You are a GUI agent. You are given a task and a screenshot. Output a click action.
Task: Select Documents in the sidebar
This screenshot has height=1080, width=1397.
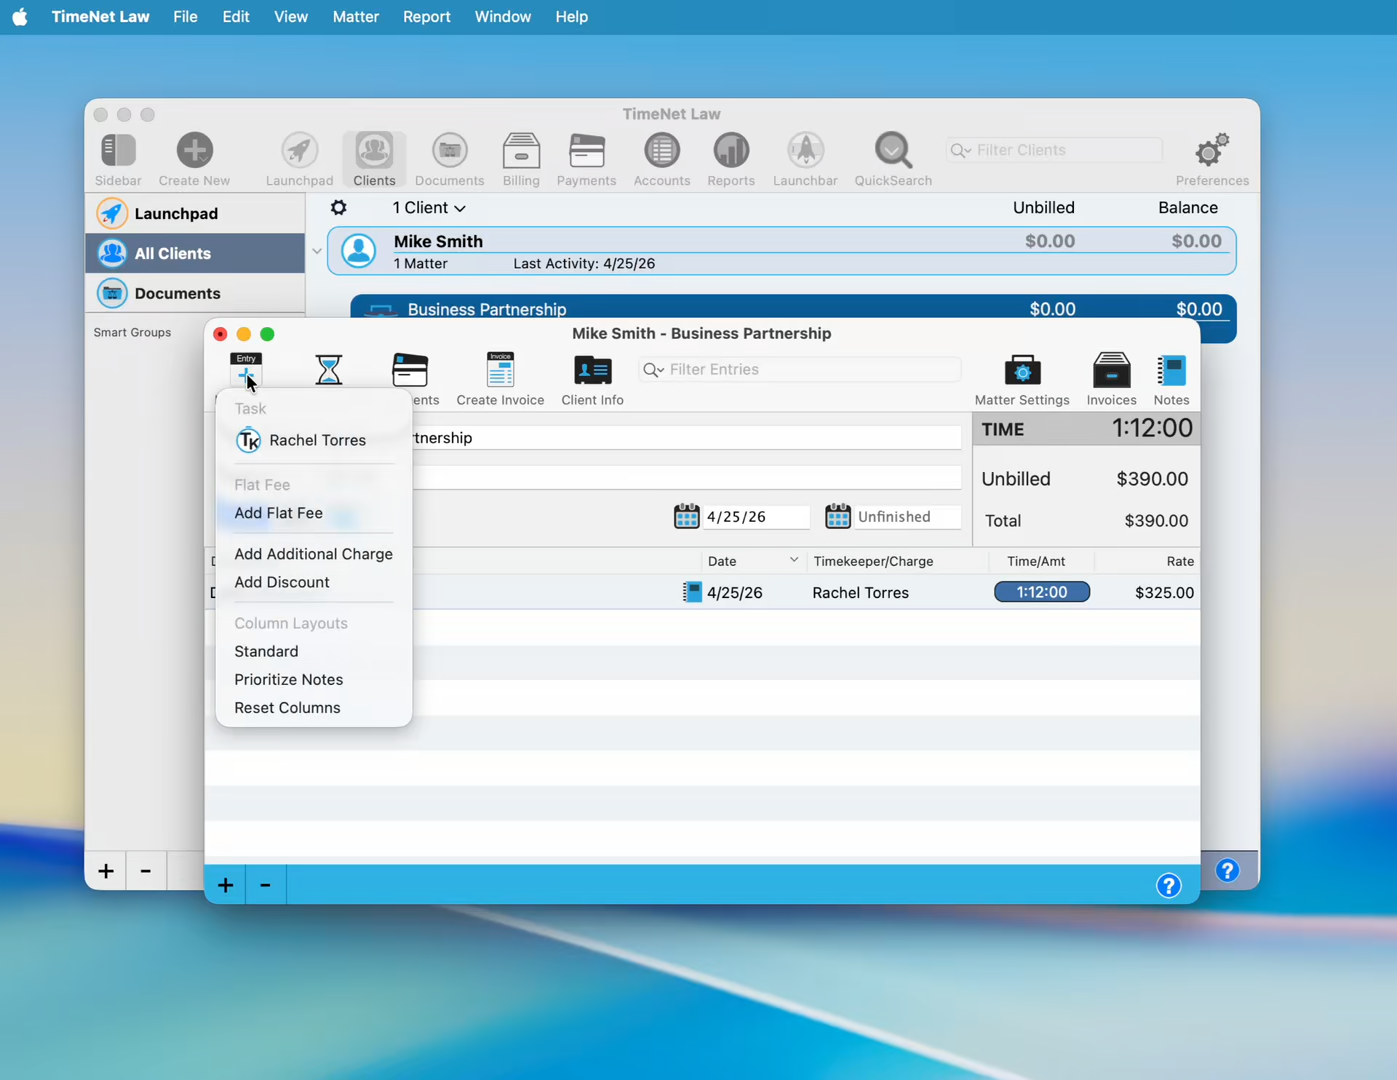[x=195, y=293]
